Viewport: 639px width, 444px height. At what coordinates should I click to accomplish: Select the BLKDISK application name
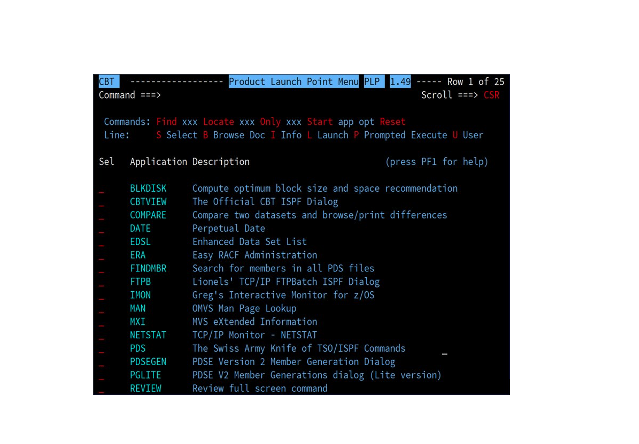tap(148, 189)
